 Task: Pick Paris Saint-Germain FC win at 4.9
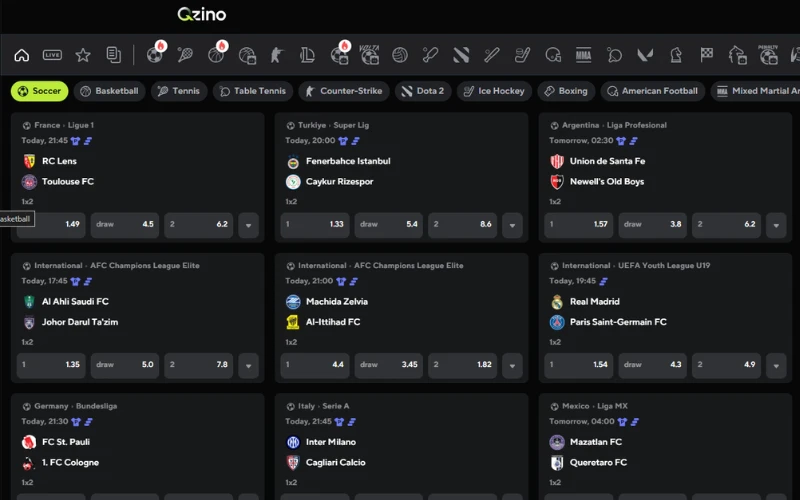726,365
